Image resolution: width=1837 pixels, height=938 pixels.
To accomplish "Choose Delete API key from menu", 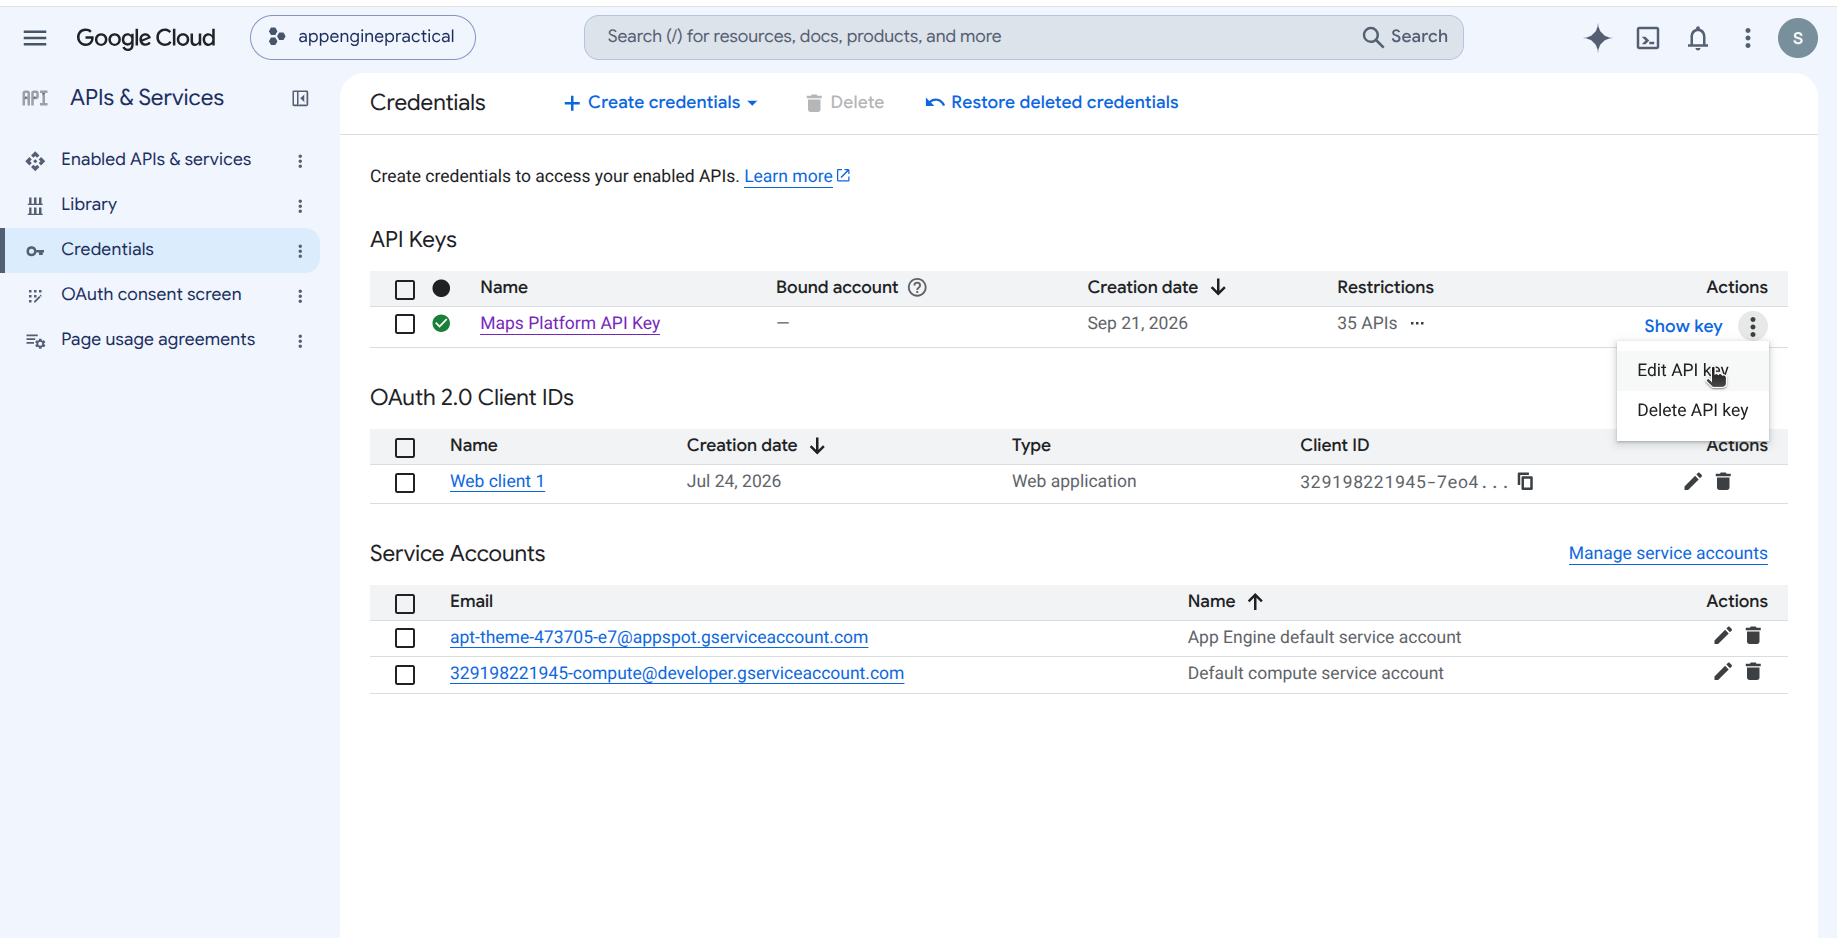I will 1692,410.
